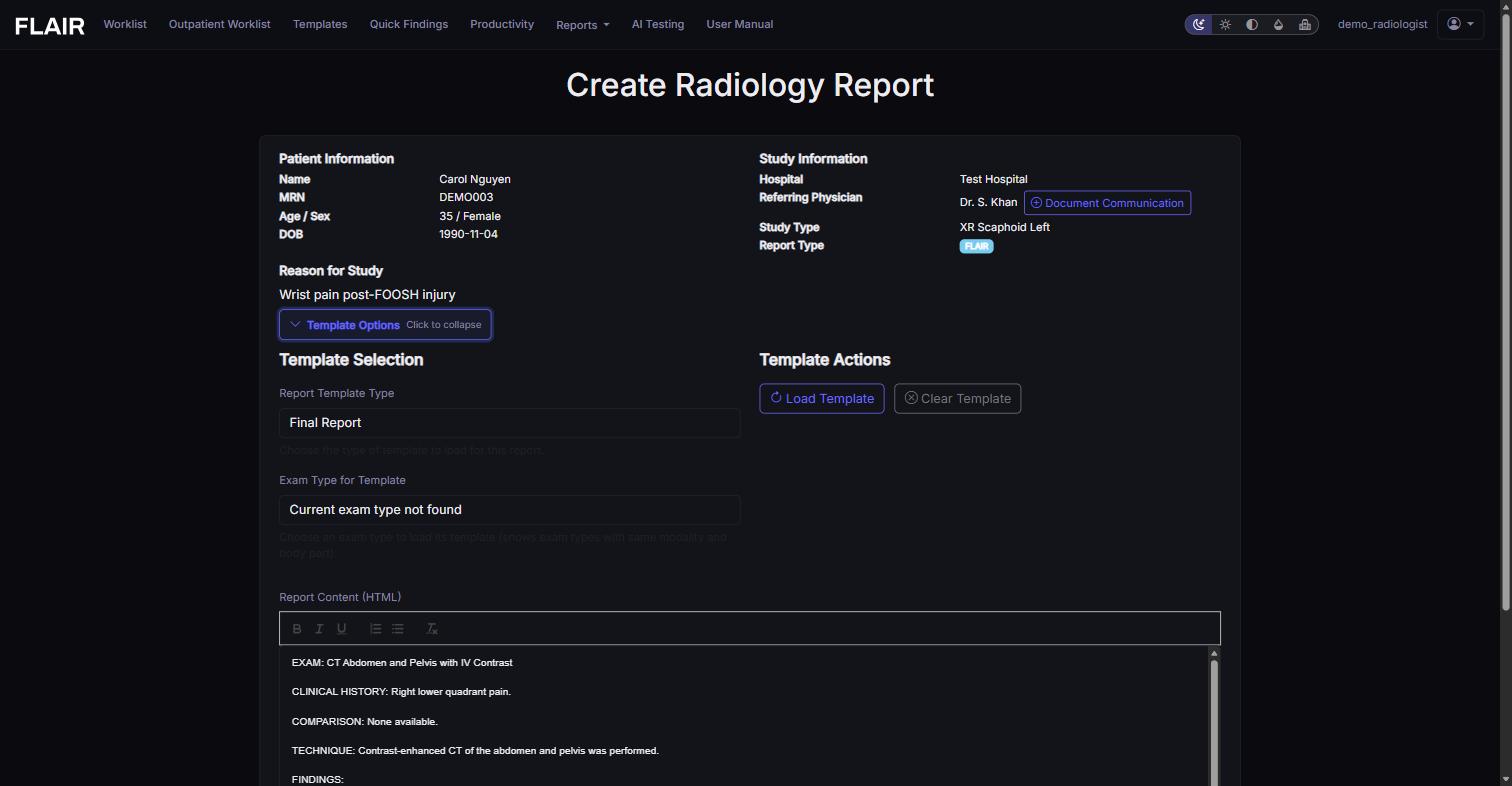The height and width of the screenshot is (786, 1512).
Task: Select the moon dark theme icon
Action: tap(1199, 24)
